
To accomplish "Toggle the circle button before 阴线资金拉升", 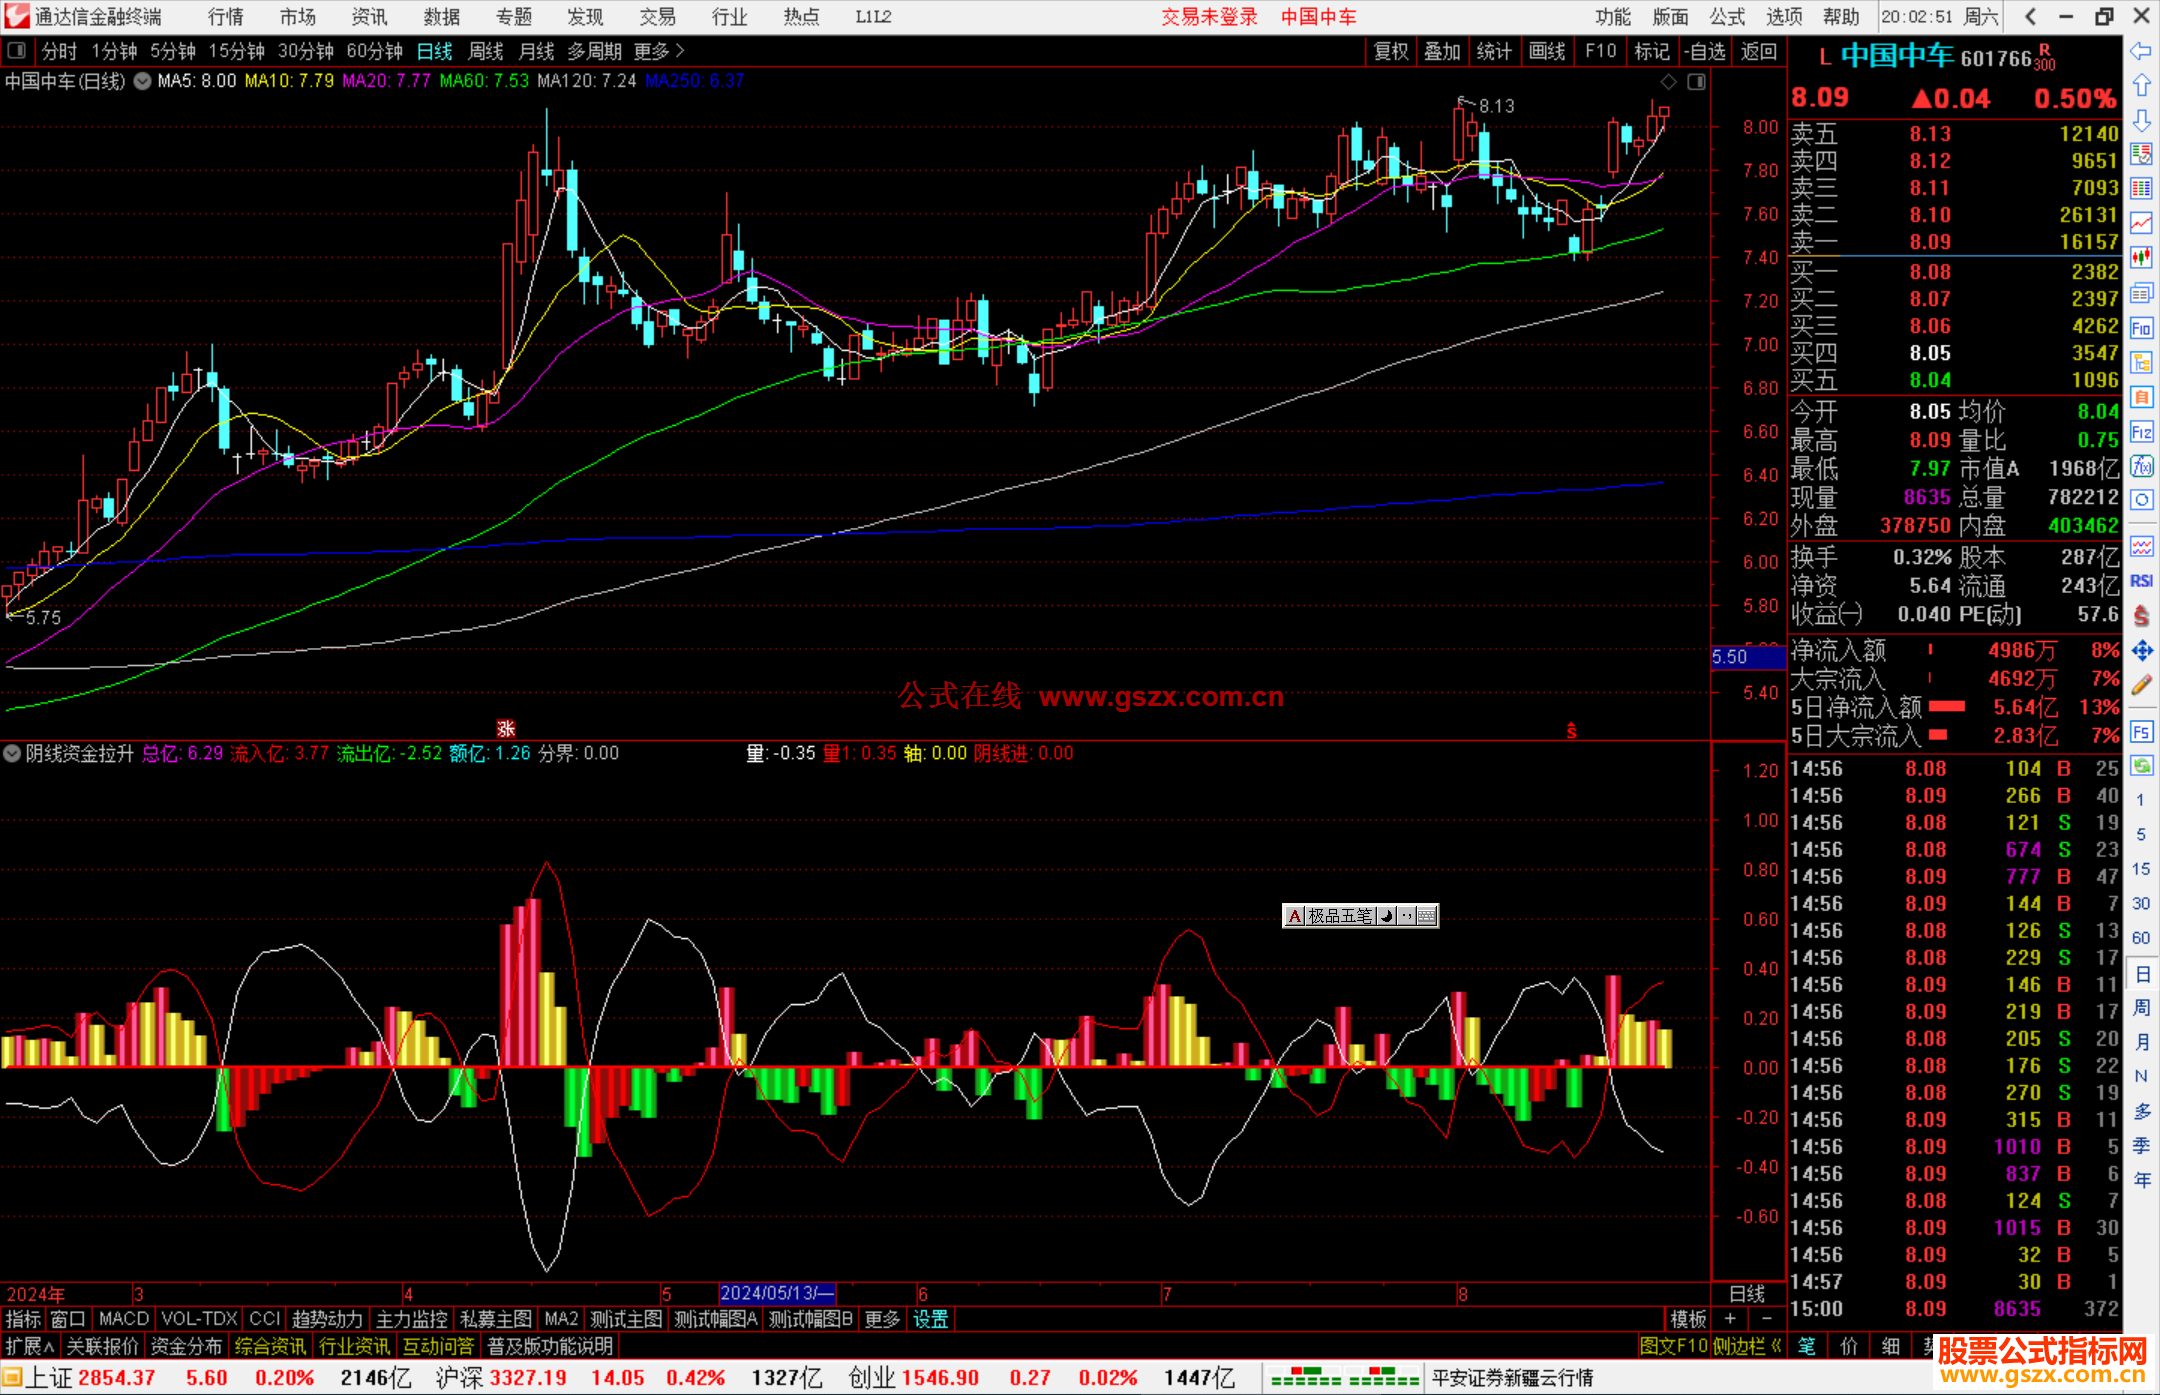I will click(x=12, y=753).
